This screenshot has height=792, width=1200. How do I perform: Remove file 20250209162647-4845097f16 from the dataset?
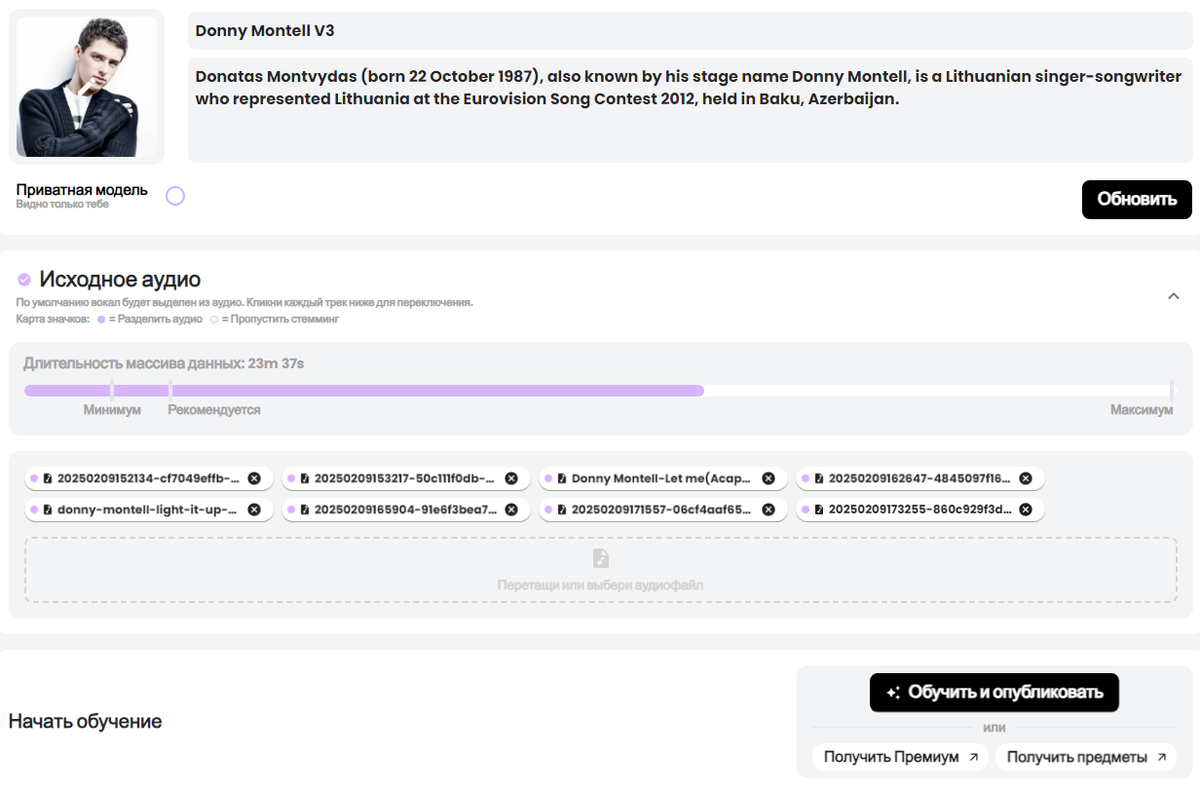point(1025,479)
